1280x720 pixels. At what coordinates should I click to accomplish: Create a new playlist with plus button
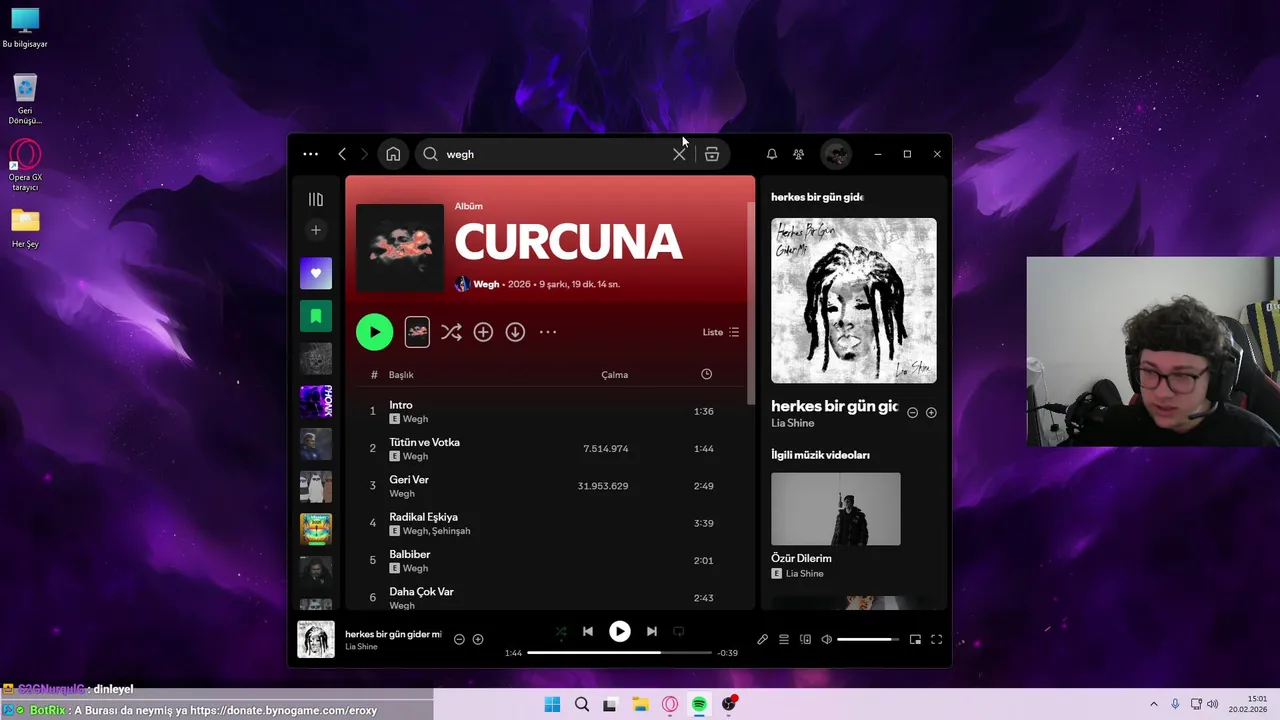point(316,230)
